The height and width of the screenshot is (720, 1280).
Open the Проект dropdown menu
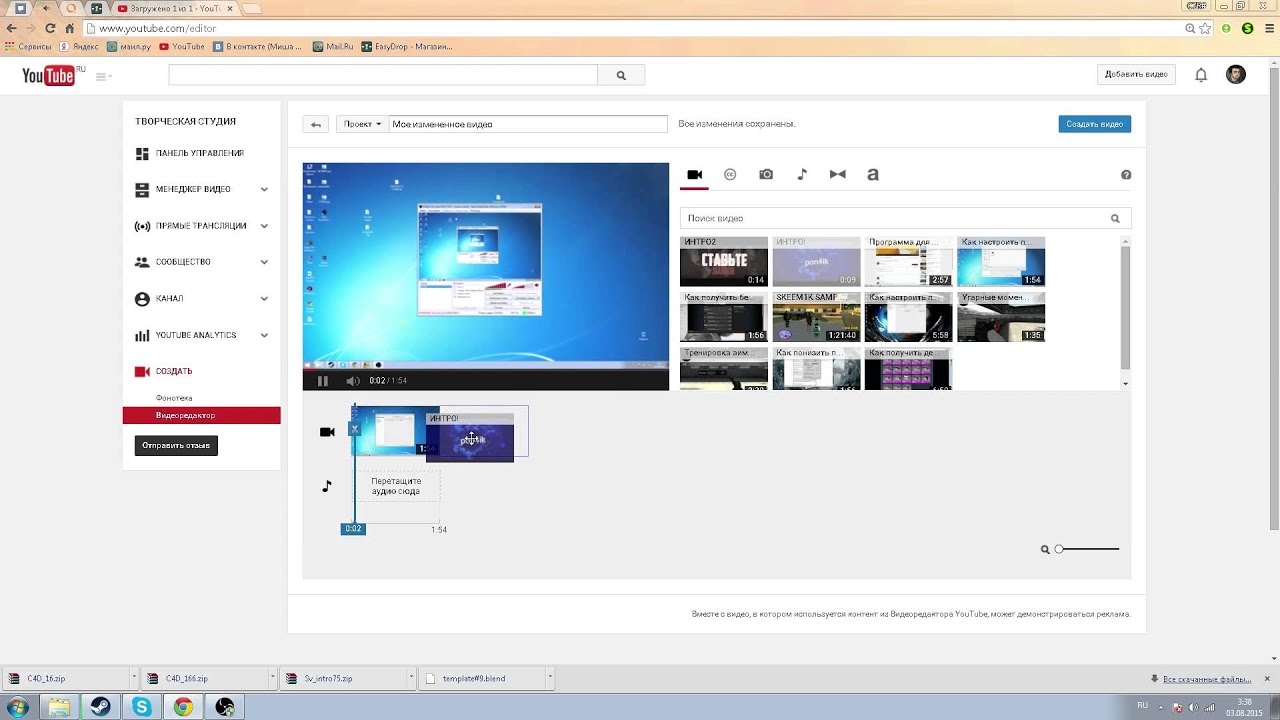point(361,123)
